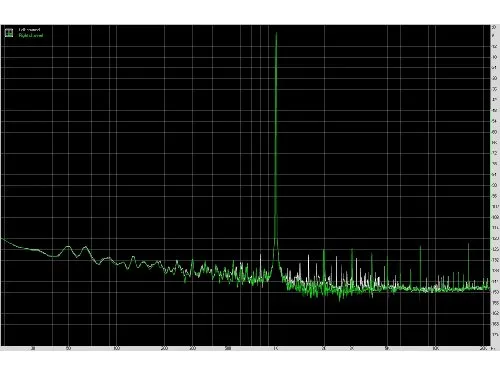The height and width of the screenshot is (375, 500).
Task: Click the 500 Hz frequency axis label
Action: pos(228,349)
